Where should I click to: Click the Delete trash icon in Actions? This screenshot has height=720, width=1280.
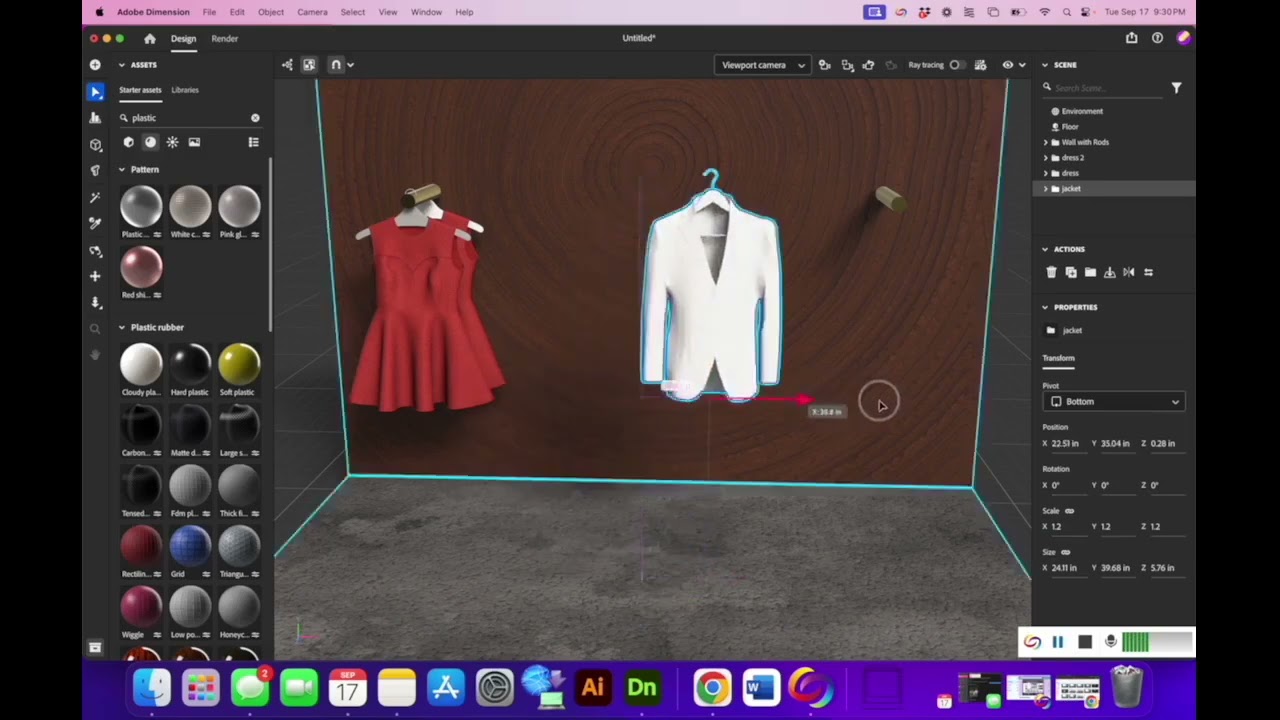pos(1051,272)
